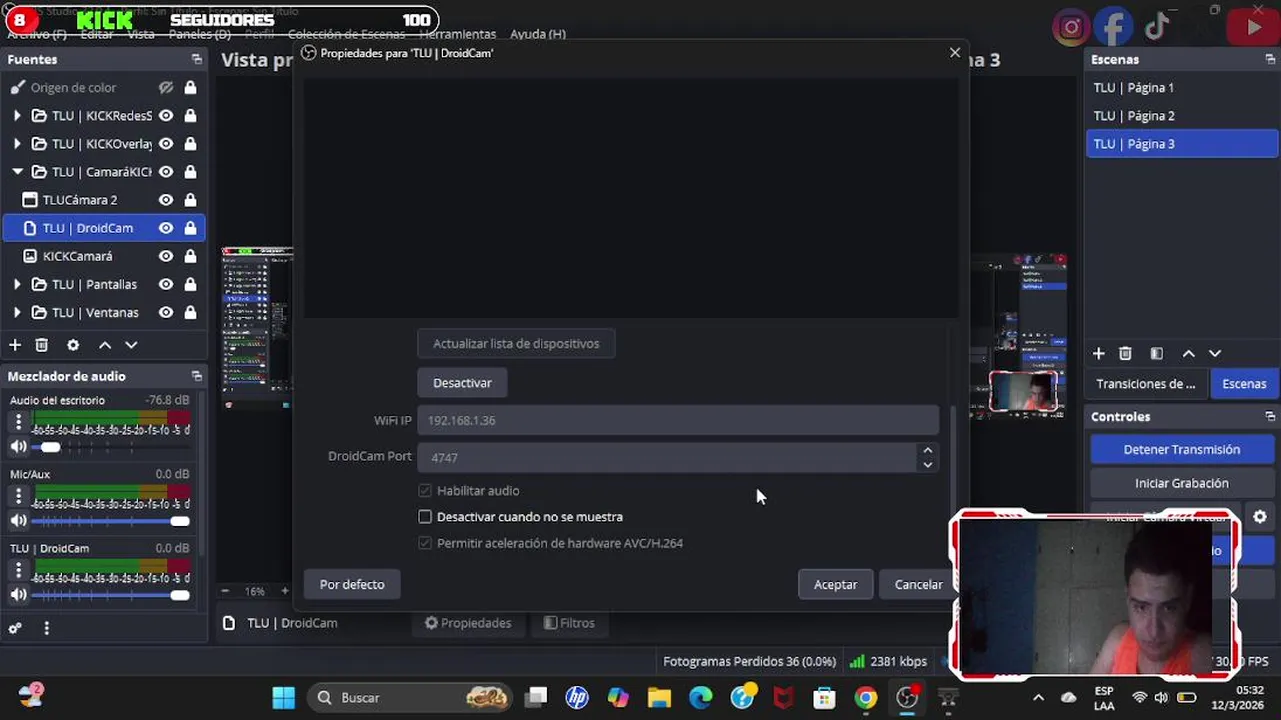Open scene filters icon in Escenas
The width and height of the screenshot is (1281, 720).
coord(1157,354)
